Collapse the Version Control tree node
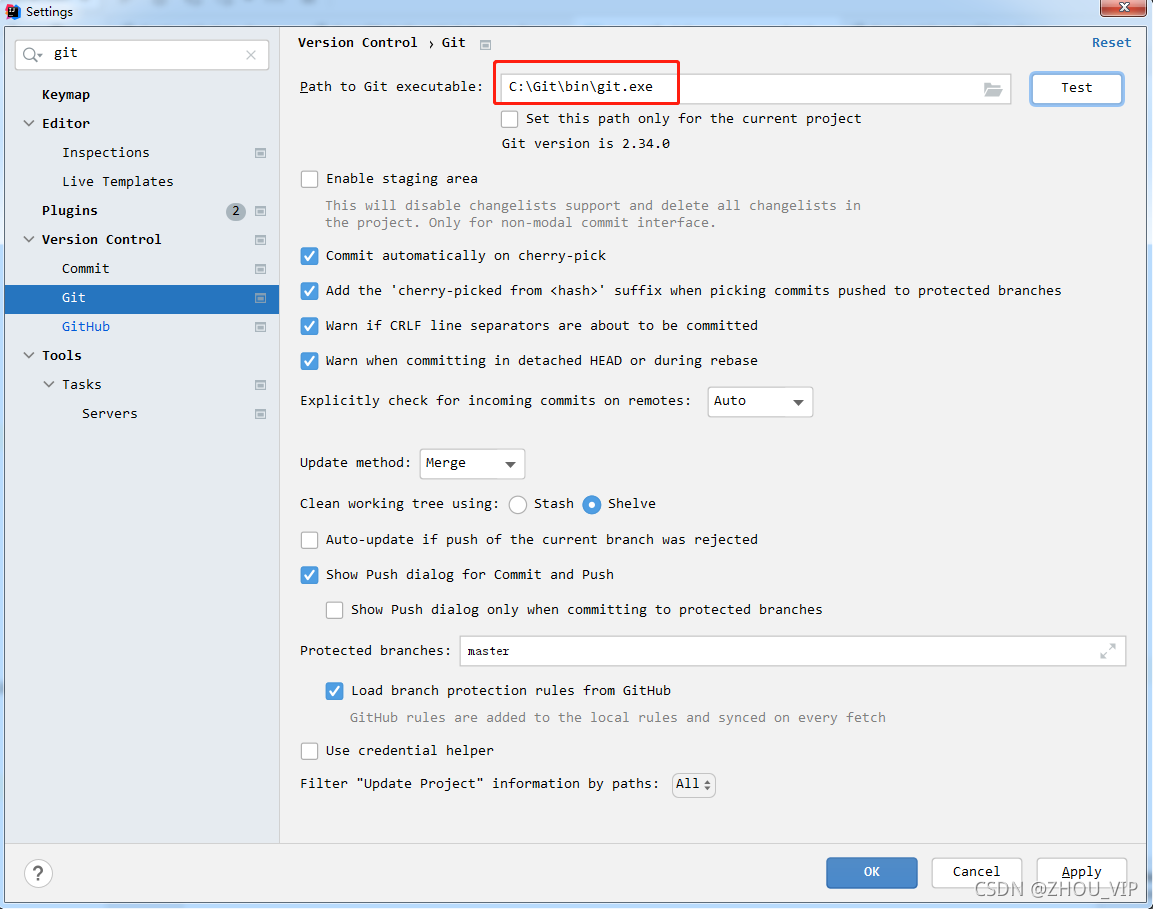1153x909 pixels. click(x=29, y=240)
